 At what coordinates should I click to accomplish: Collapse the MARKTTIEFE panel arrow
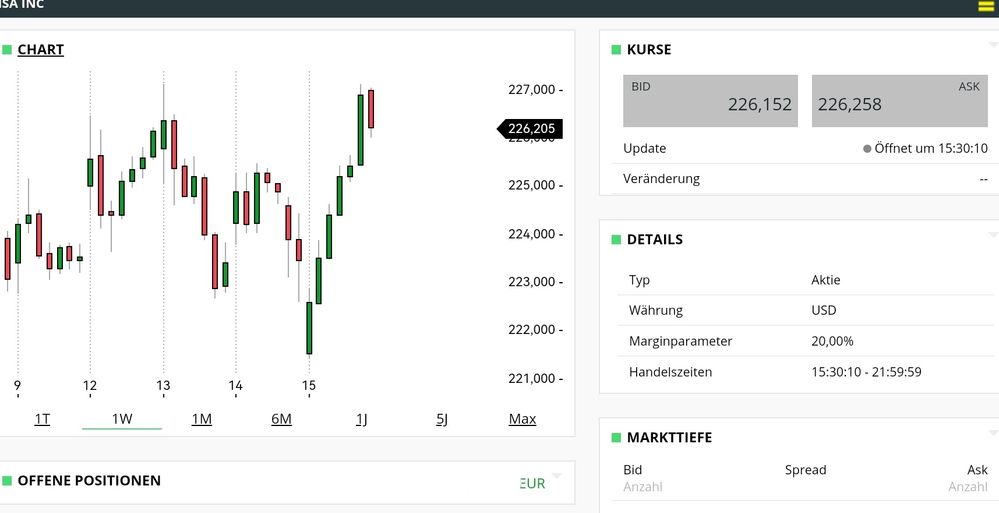(x=992, y=432)
